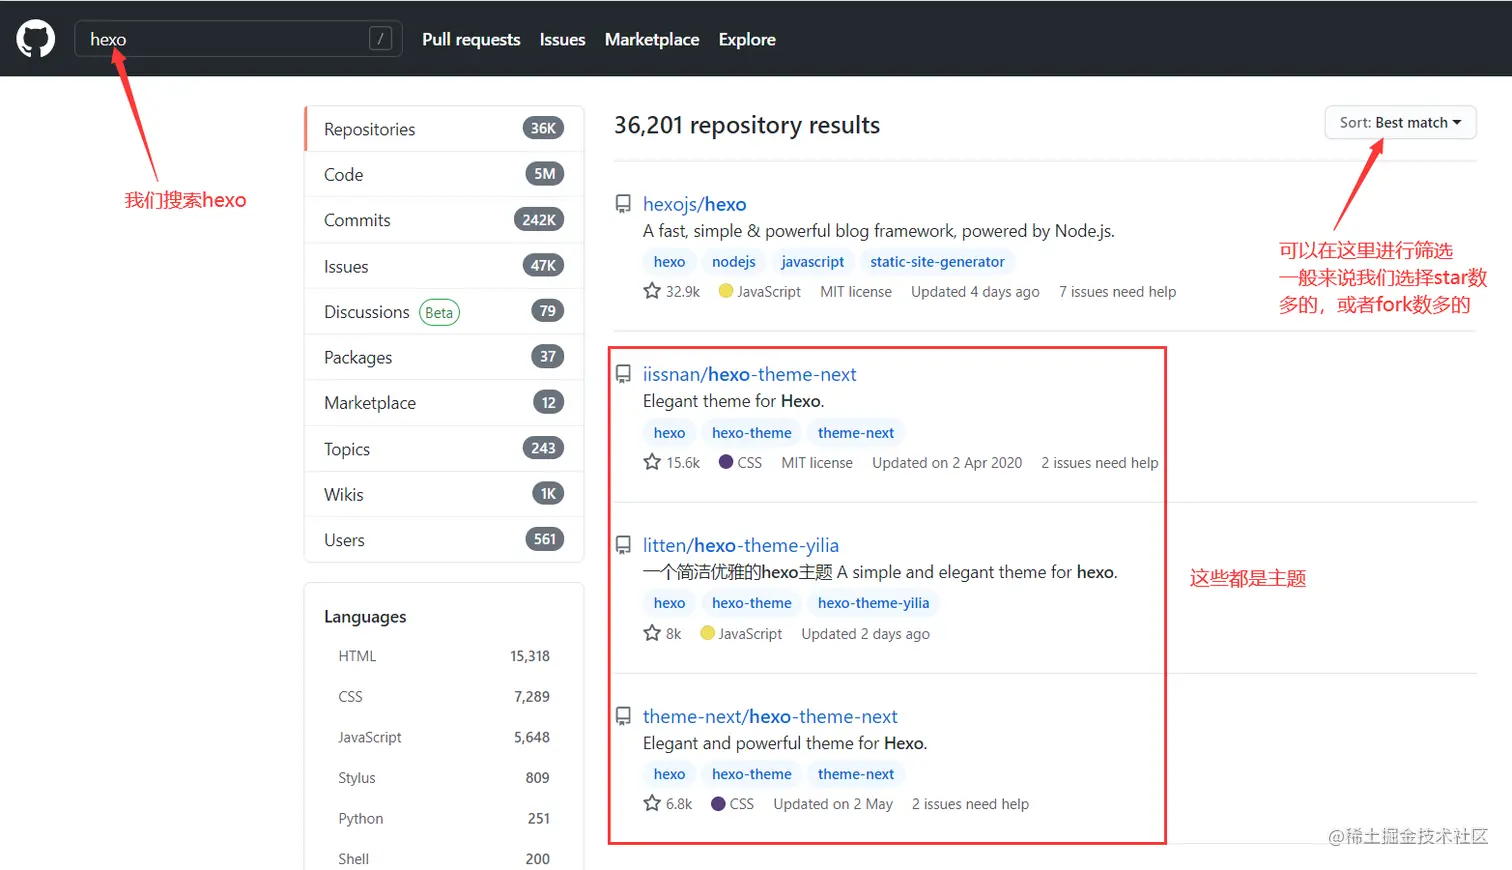Screen dimensions: 1512x870
Task: Filter results by Stylus language
Action: click(444, 778)
